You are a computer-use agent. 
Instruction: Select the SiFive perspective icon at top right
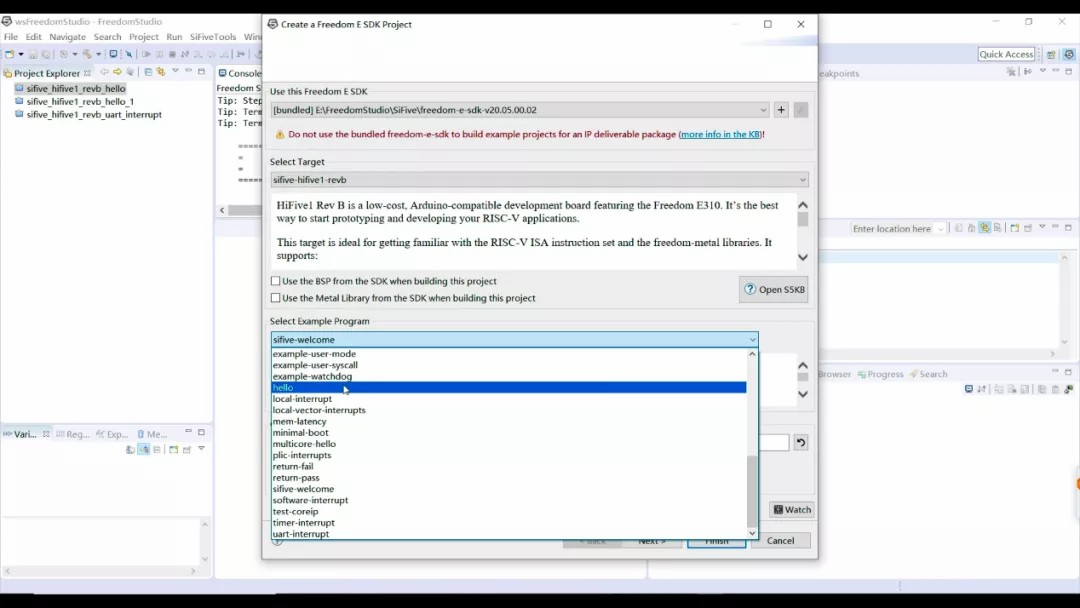1068,54
